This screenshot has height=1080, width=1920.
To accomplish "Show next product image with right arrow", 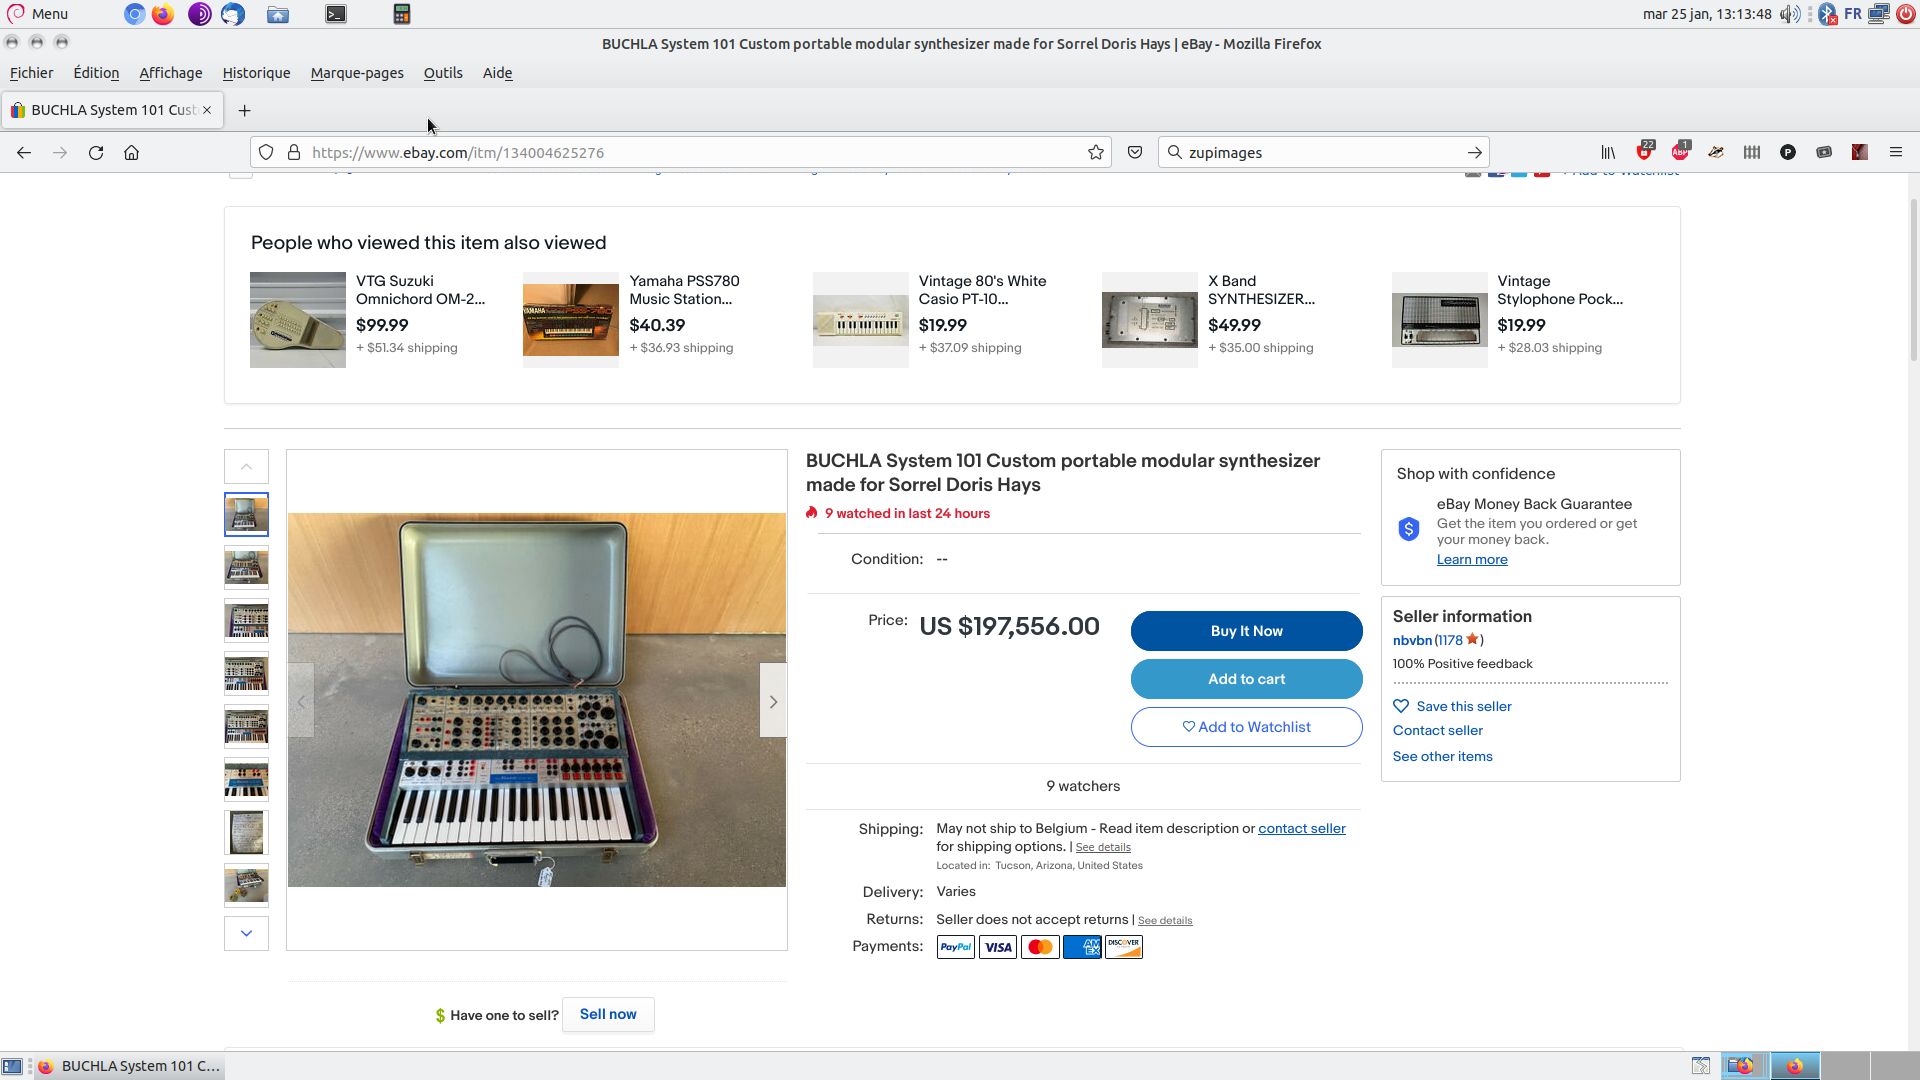I will [773, 701].
